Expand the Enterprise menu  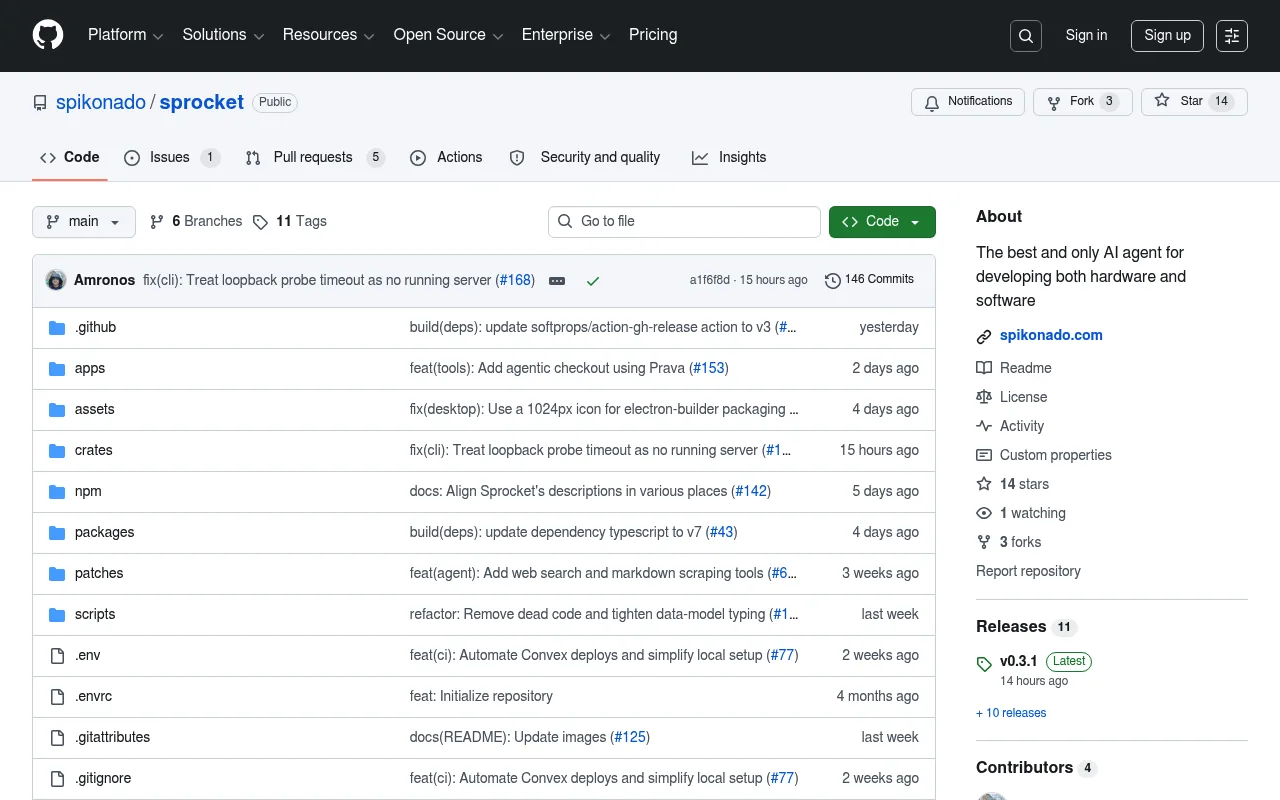566,35
